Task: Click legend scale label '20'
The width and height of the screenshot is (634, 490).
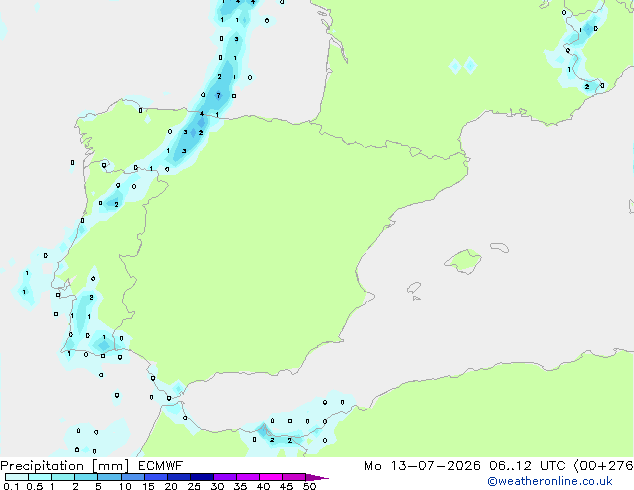Action: tap(171, 486)
